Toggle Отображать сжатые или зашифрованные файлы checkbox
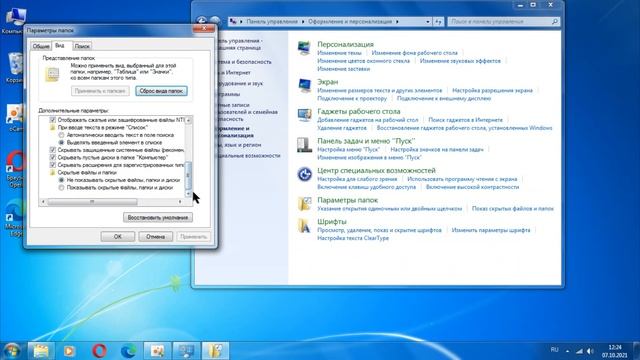Image resolution: width=640 pixels, height=360 pixels. pyautogui.click(x=53, y=120)
